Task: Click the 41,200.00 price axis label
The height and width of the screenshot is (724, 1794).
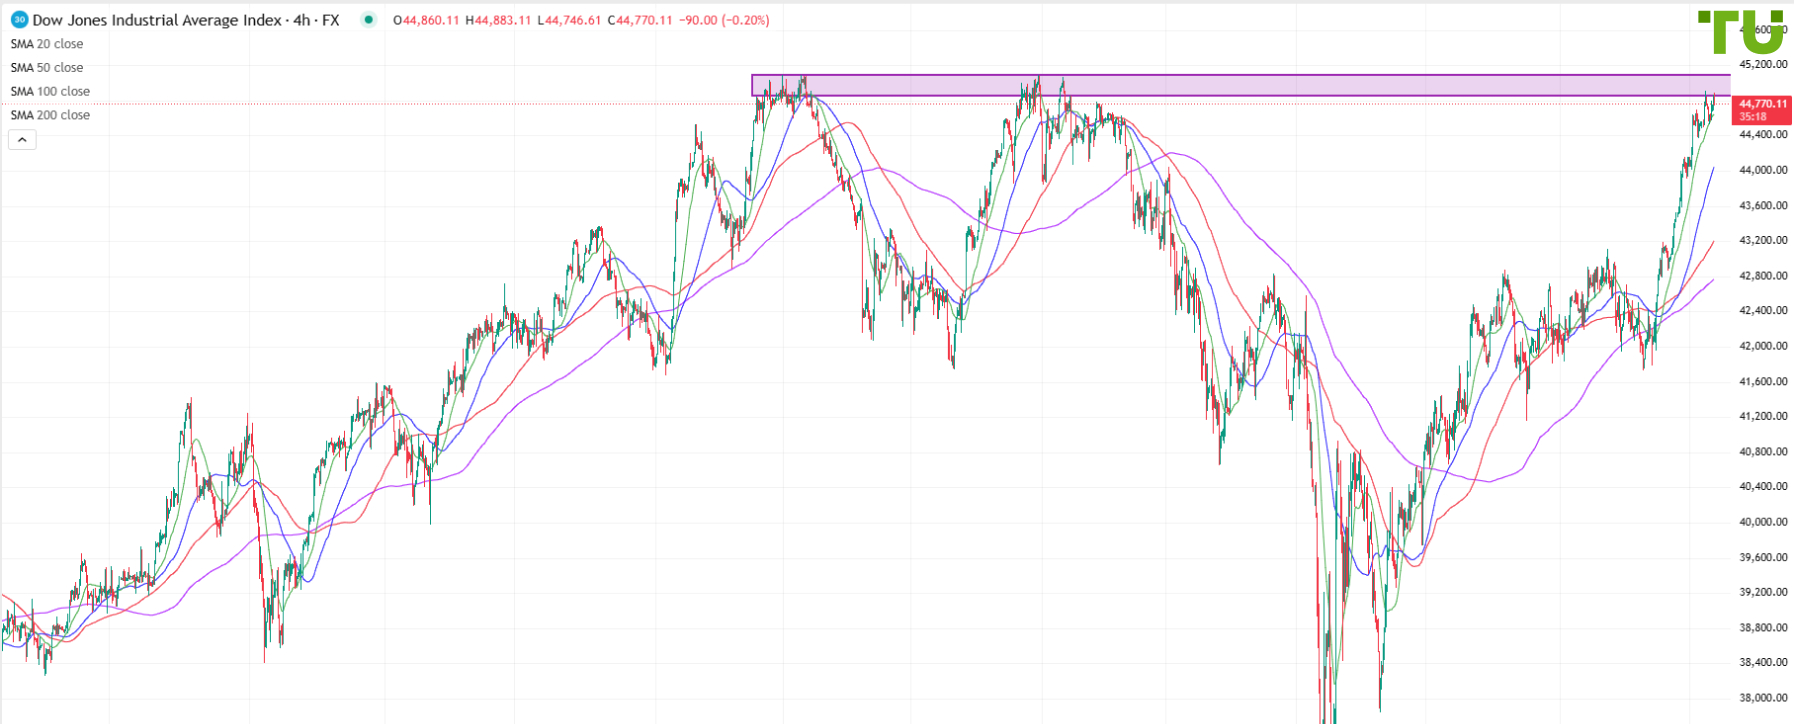Action: (x=1763, y=416)
